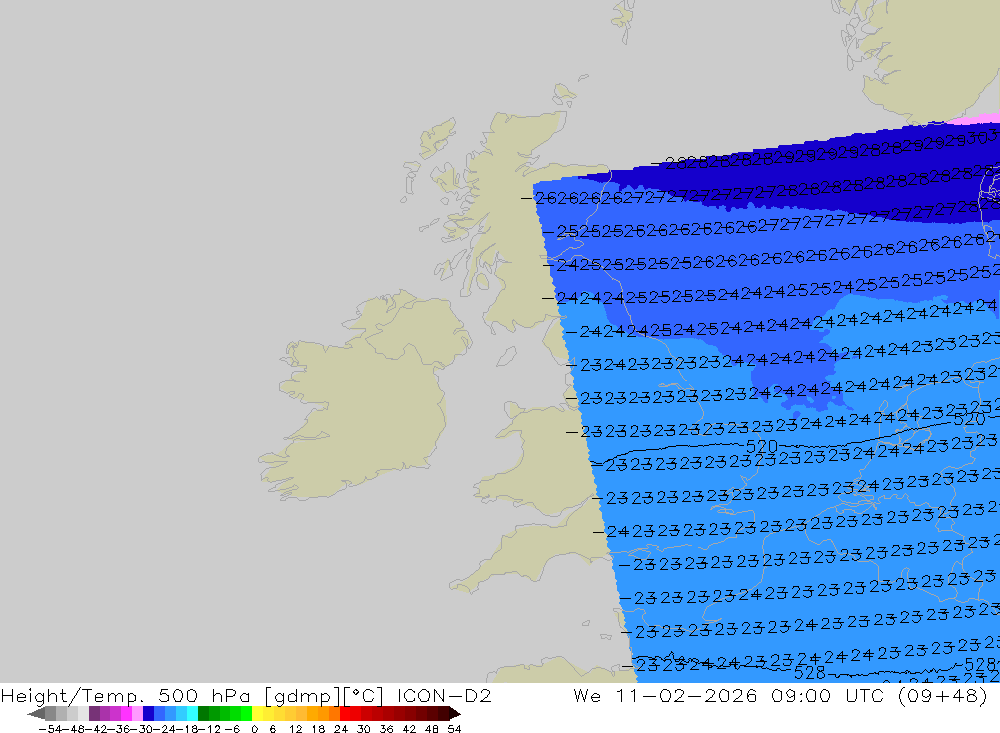
Task: Click the '36' legend tick label
Action: 386,729
